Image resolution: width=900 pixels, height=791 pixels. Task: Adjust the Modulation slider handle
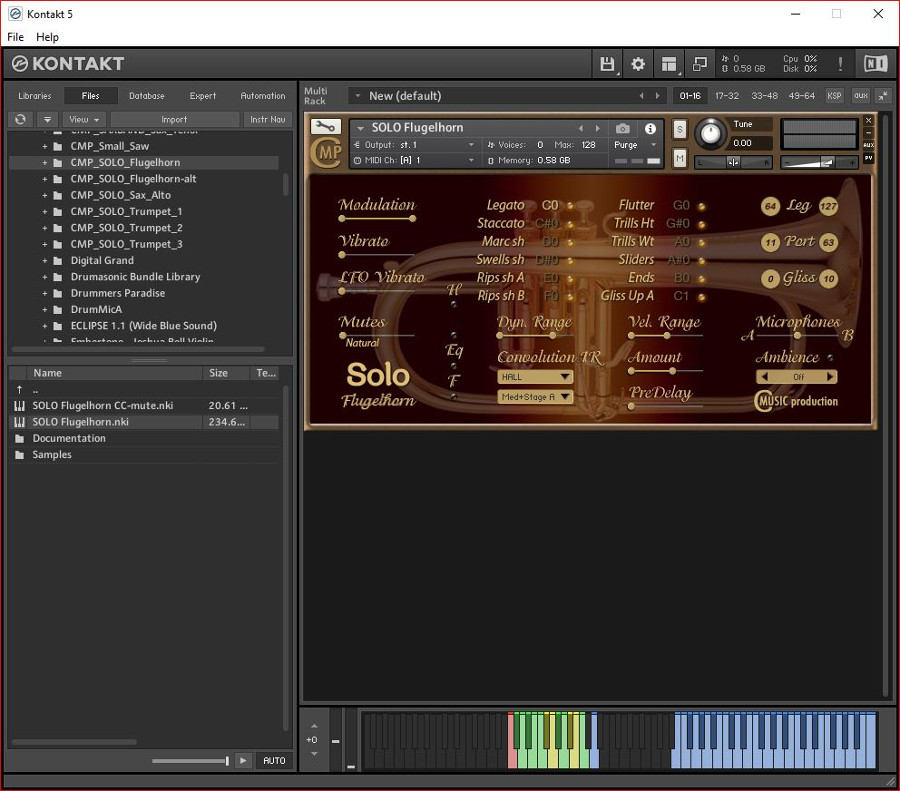412,219
